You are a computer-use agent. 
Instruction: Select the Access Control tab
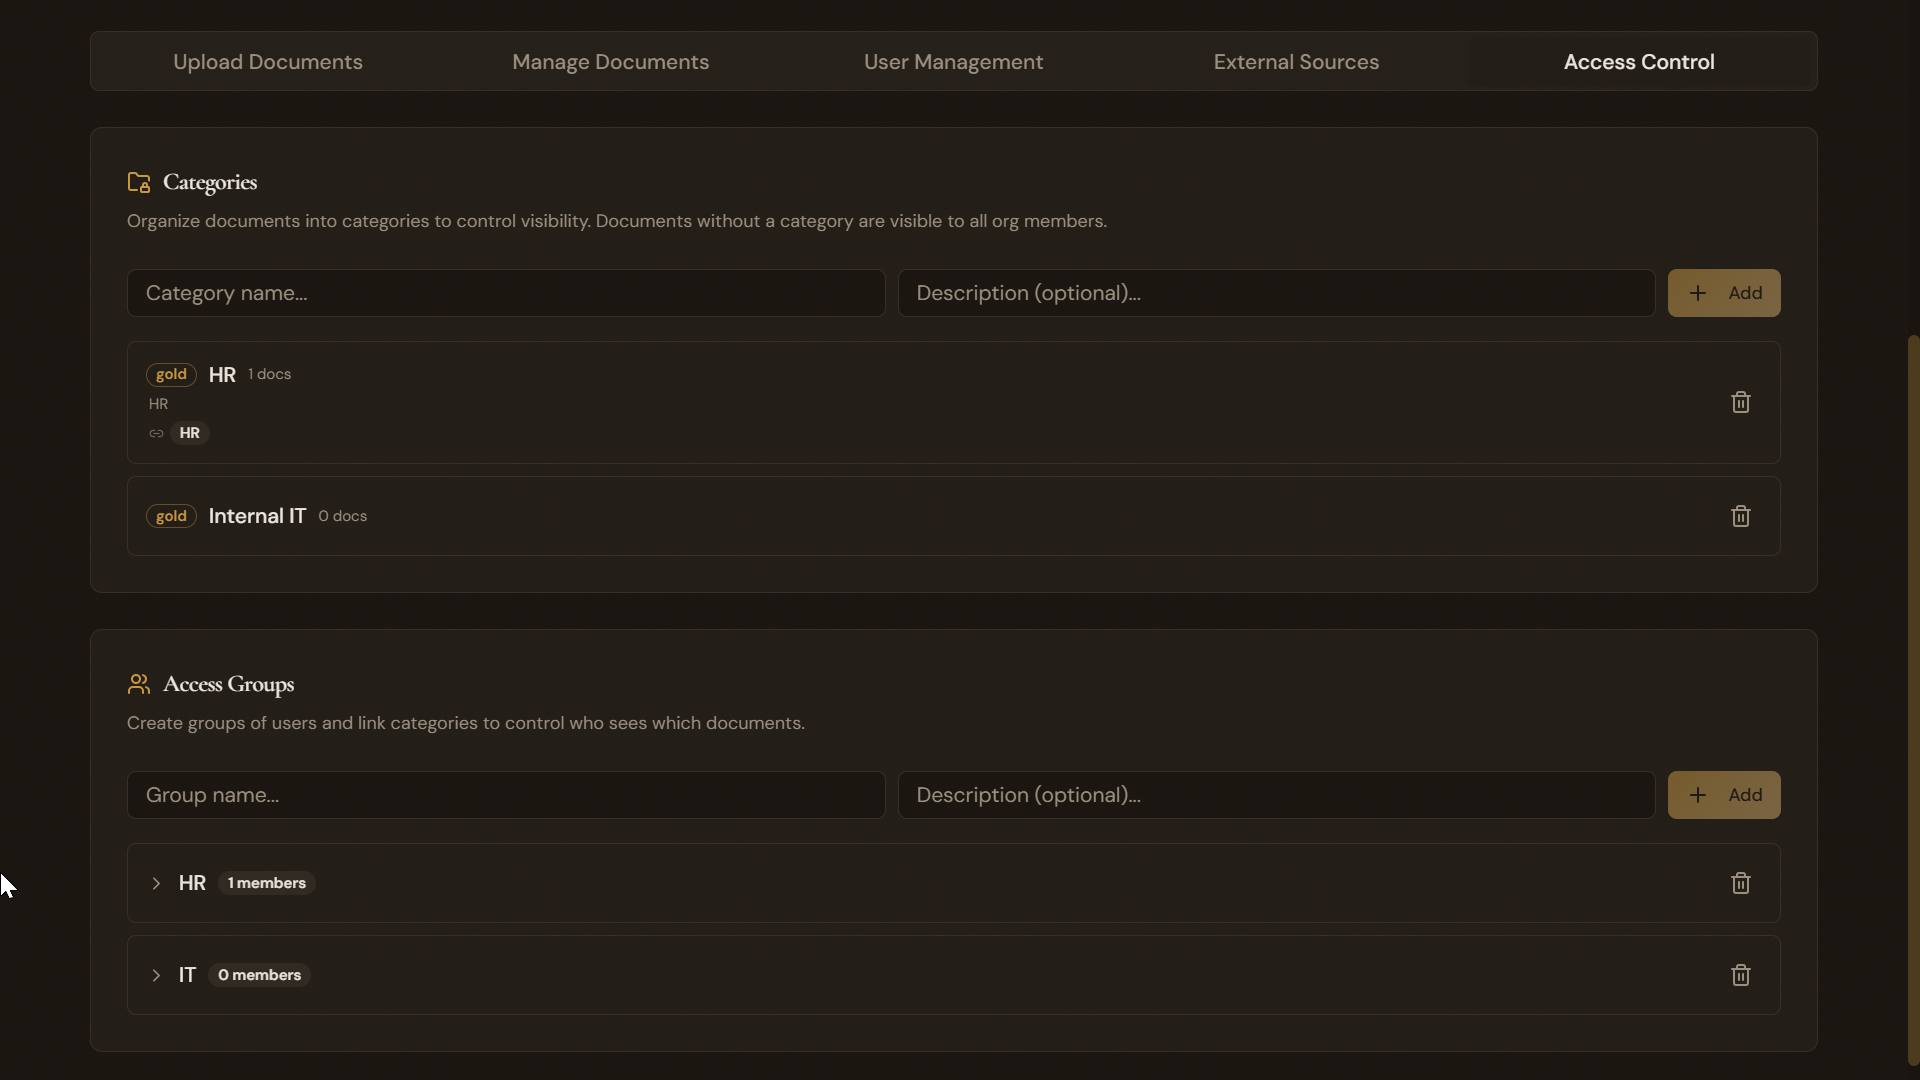(1638, 61)
